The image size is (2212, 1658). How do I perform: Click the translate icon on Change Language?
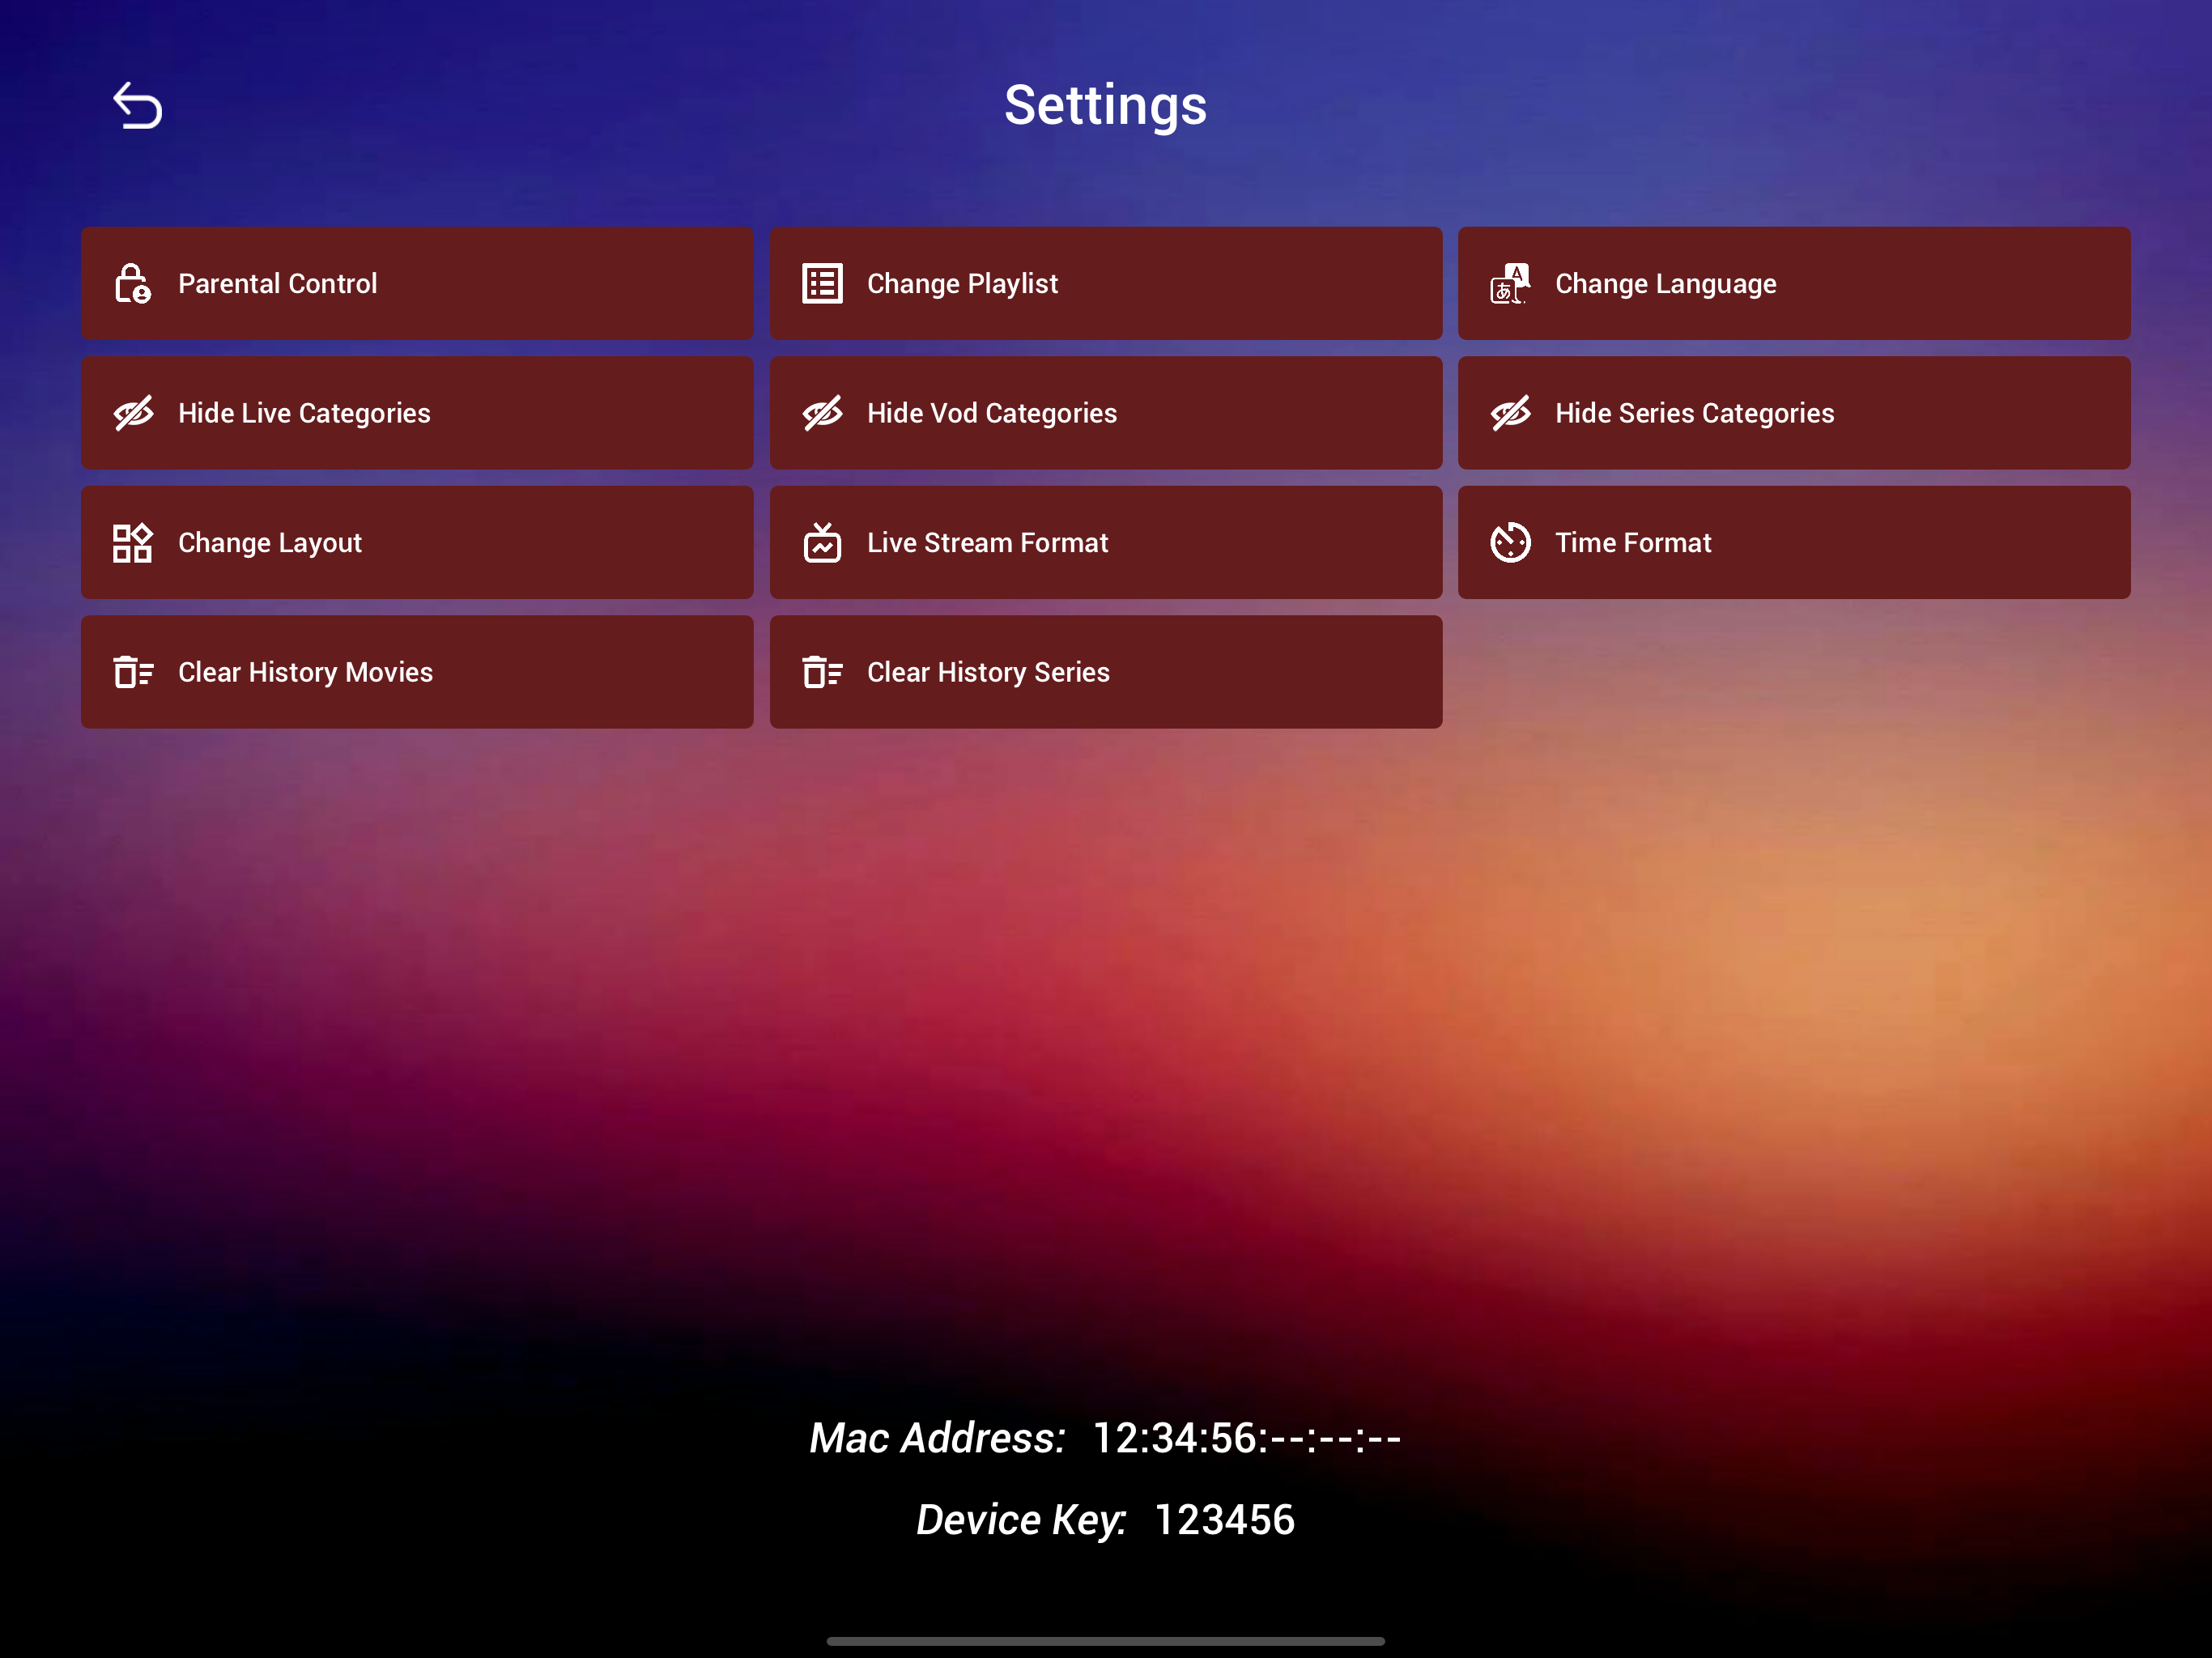1510,284
